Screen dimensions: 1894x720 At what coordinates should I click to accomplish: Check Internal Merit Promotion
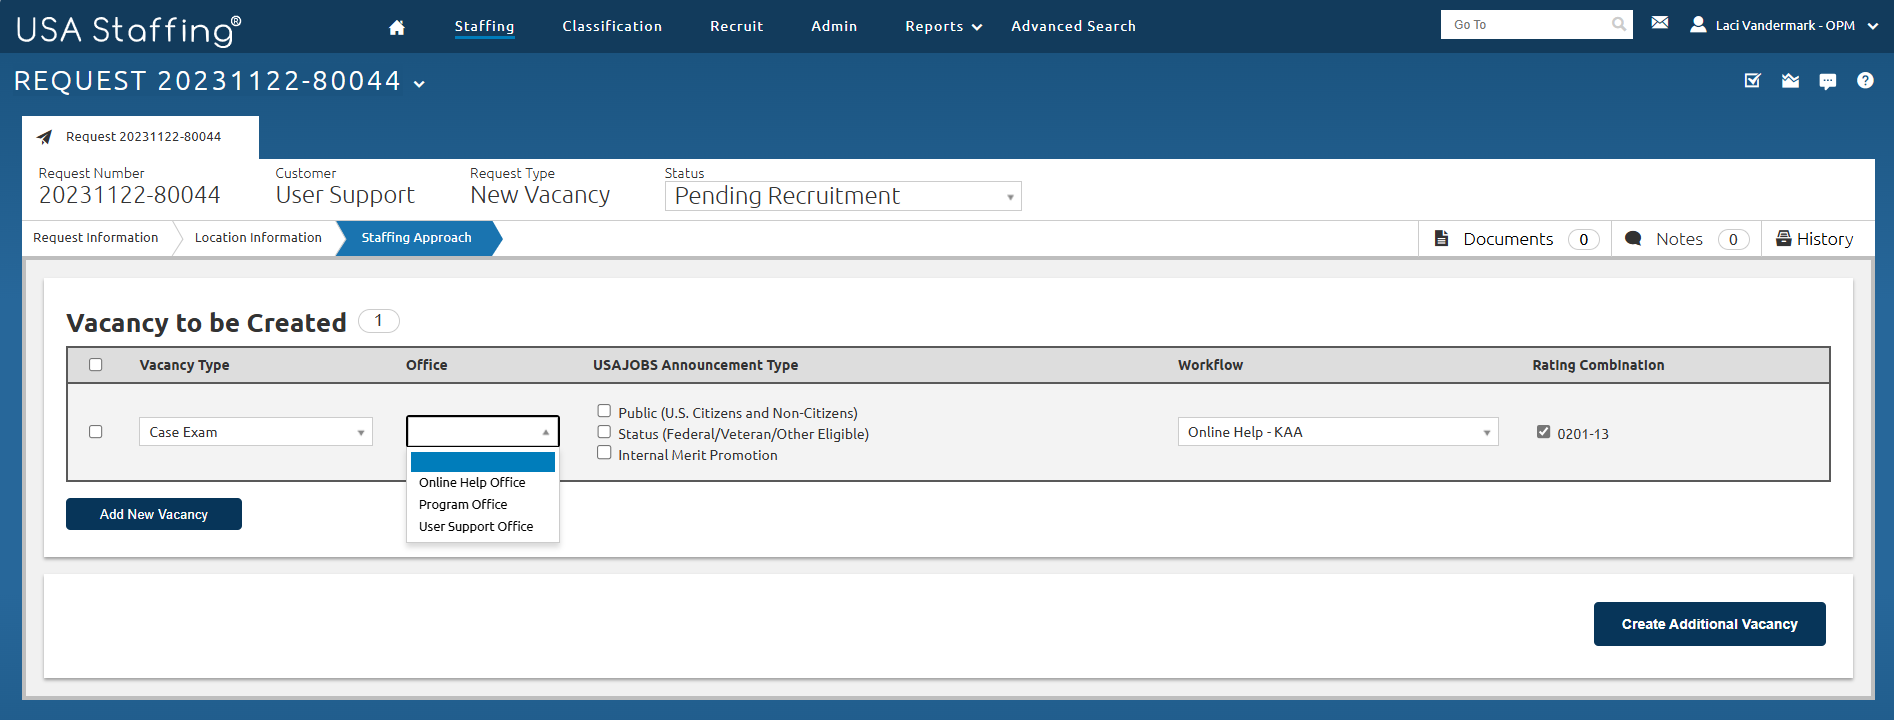[604, 453]
